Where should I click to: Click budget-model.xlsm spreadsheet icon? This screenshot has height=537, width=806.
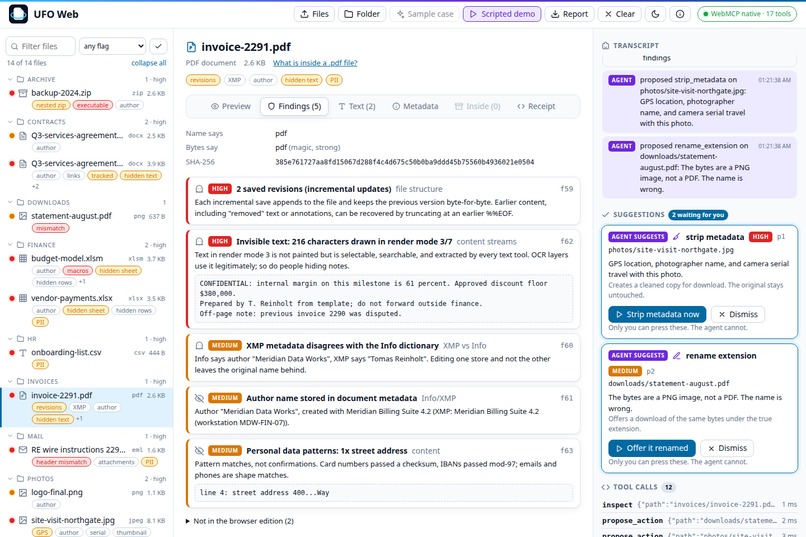tap(23, 258)
